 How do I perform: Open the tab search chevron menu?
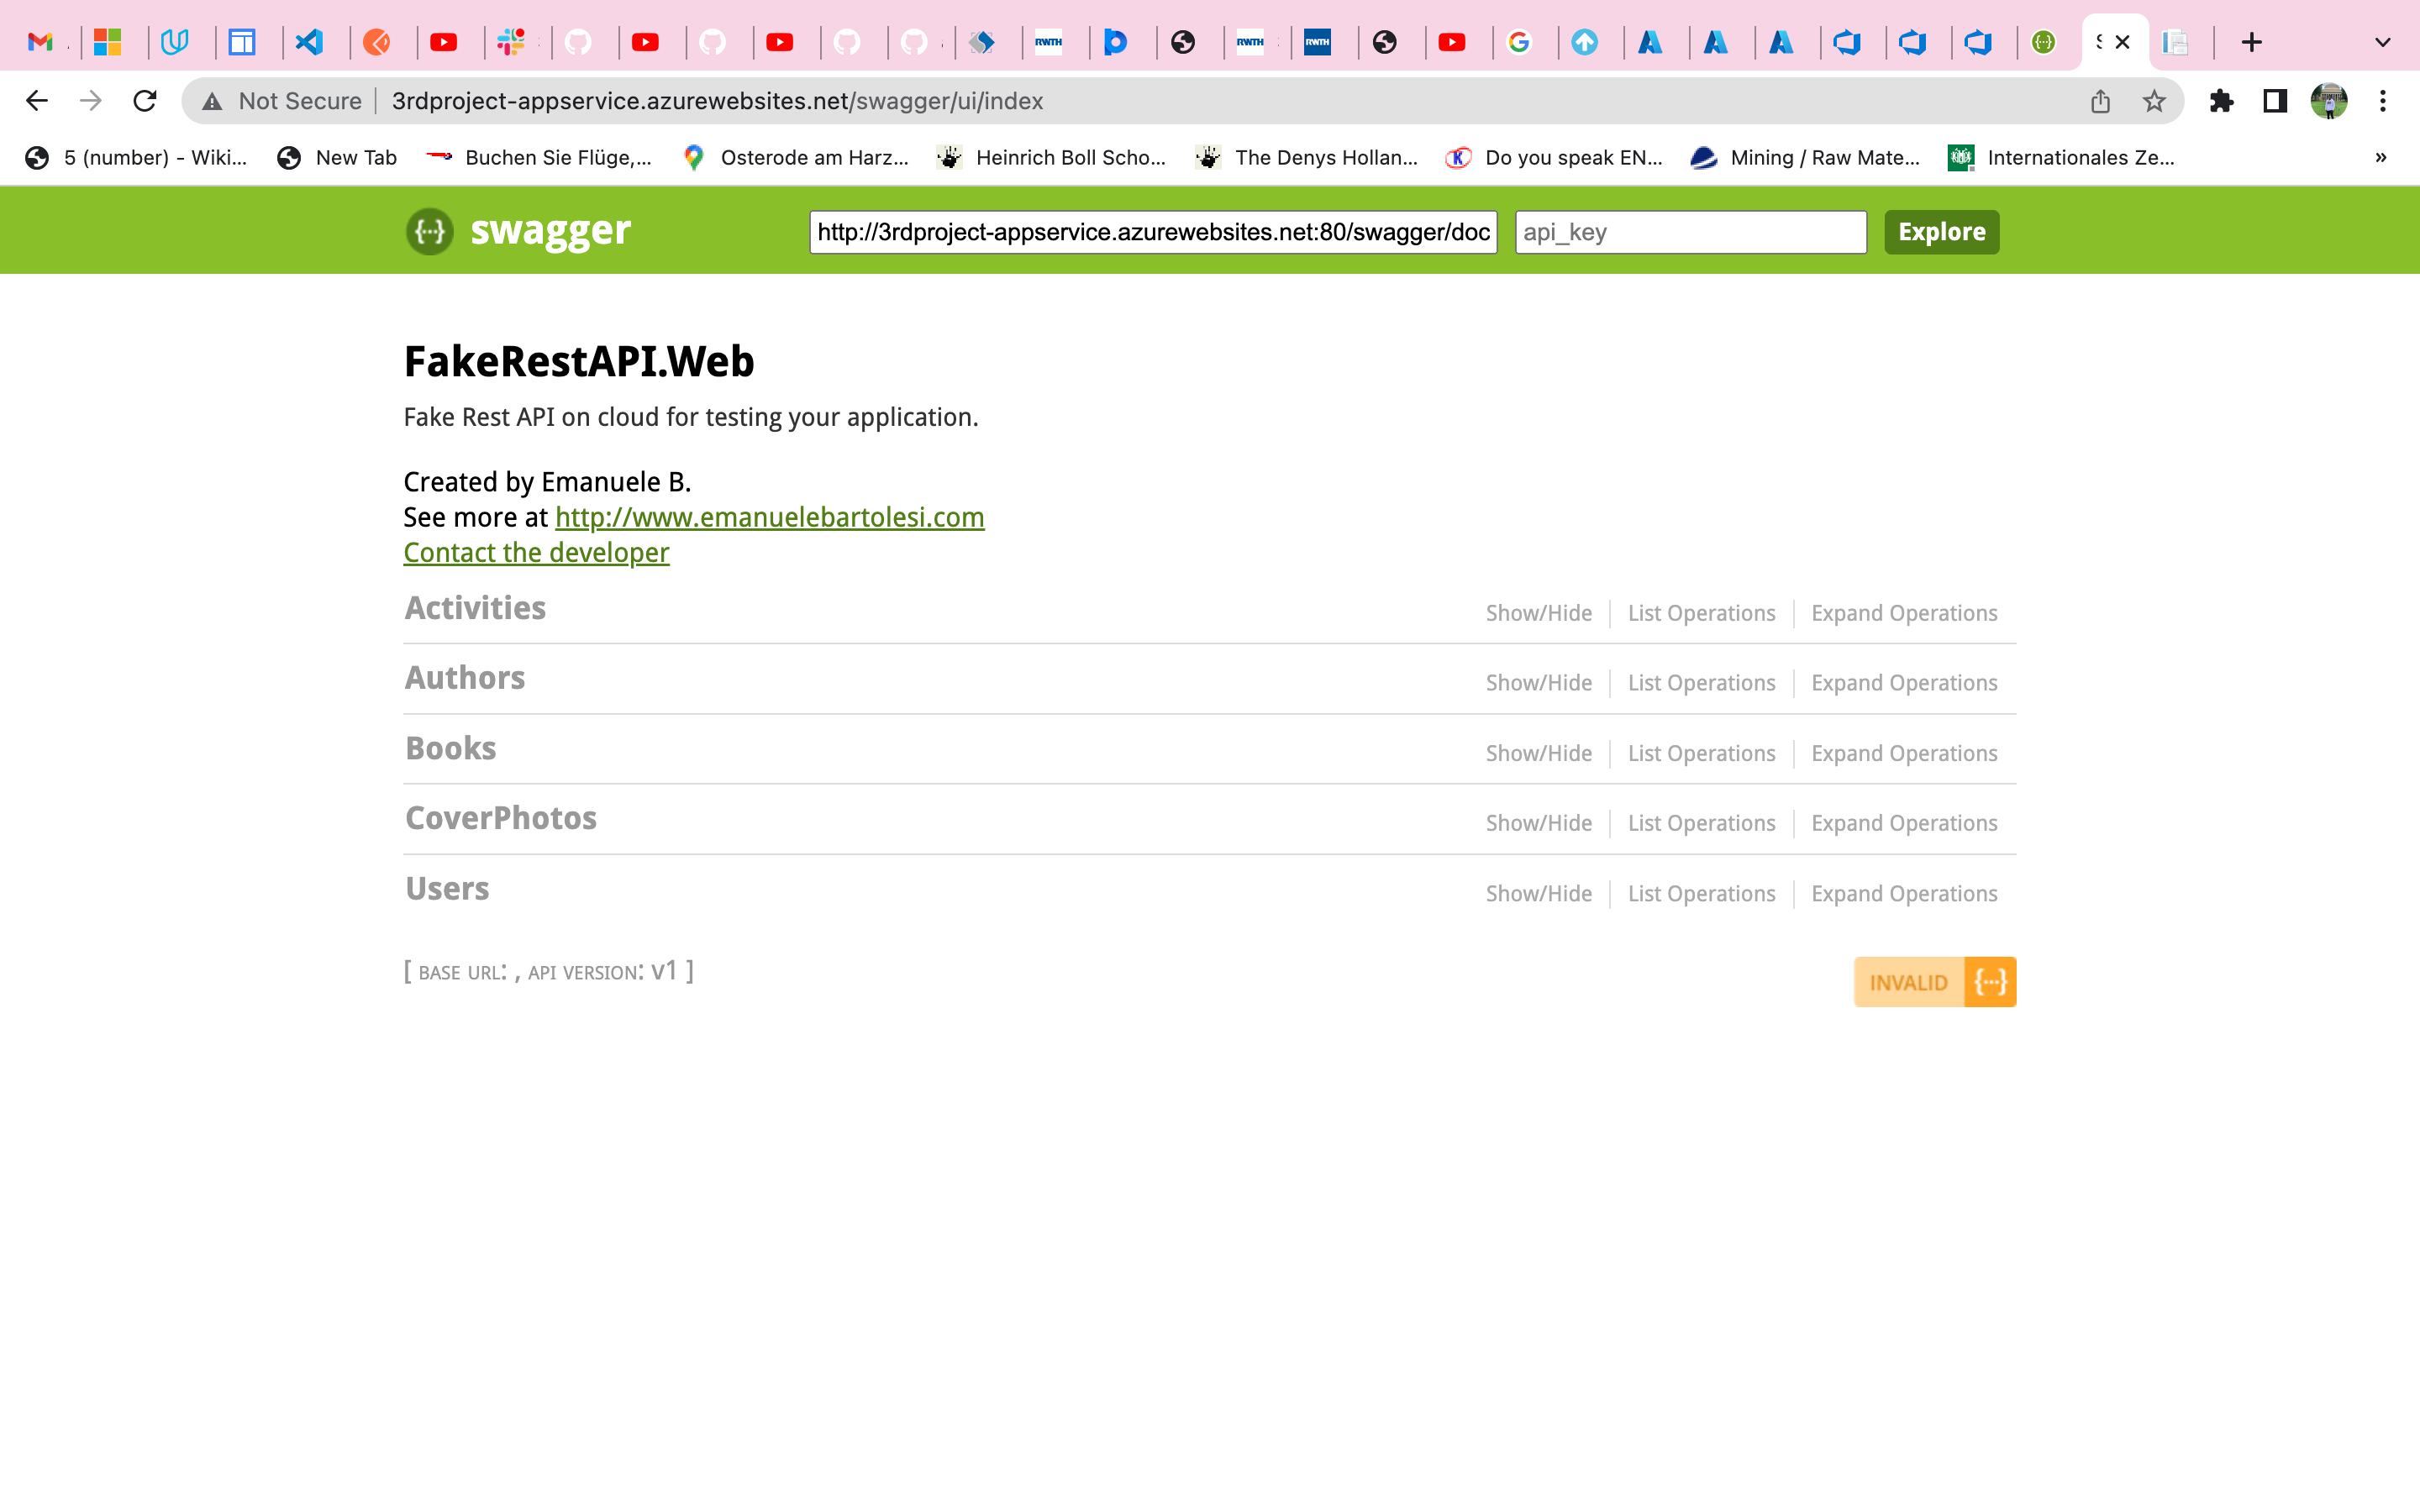click(x=2381, y=42)
